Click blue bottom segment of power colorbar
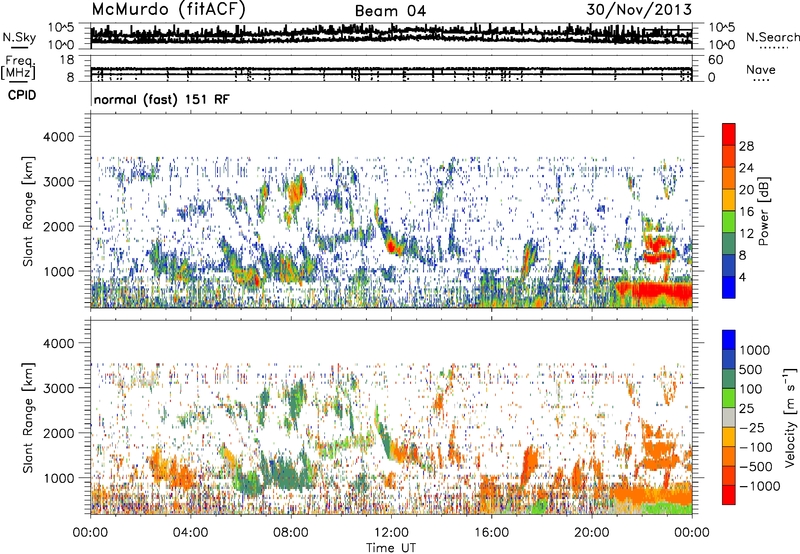The height and width of the screenshot is (554, 800). coord(729,287)
